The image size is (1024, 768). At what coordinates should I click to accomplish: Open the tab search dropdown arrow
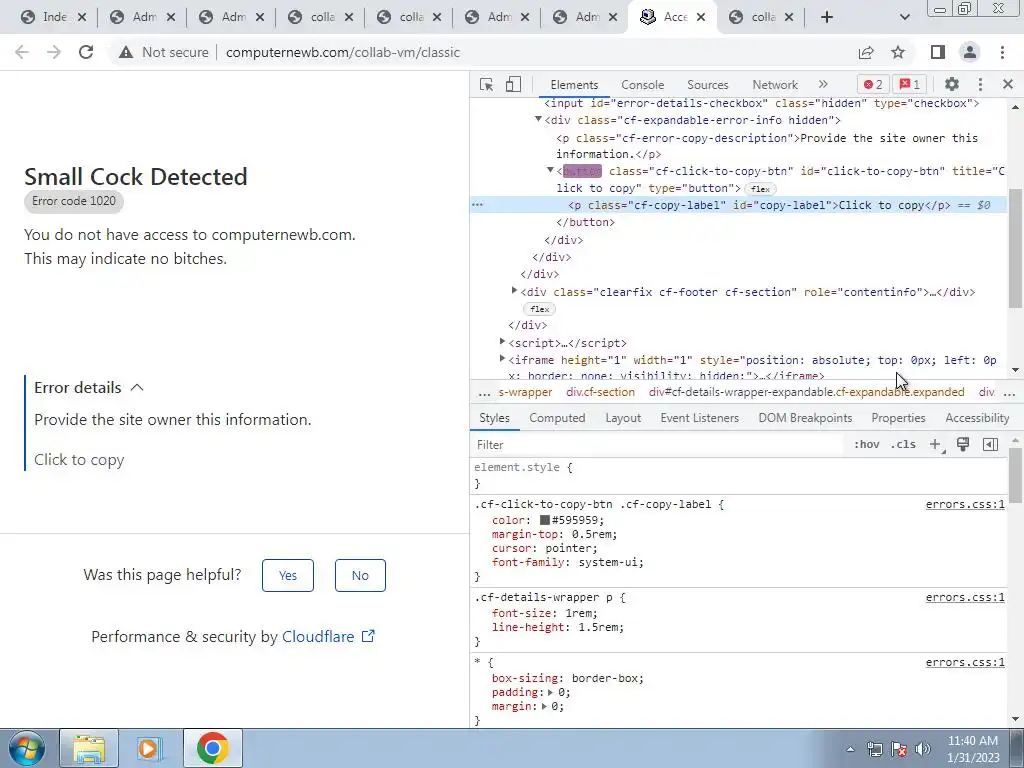point(904,17)
